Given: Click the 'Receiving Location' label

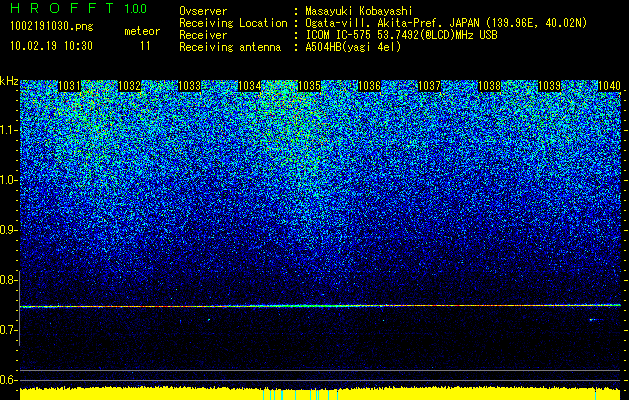Looking at the screenshot, I should tap(233, 23).
